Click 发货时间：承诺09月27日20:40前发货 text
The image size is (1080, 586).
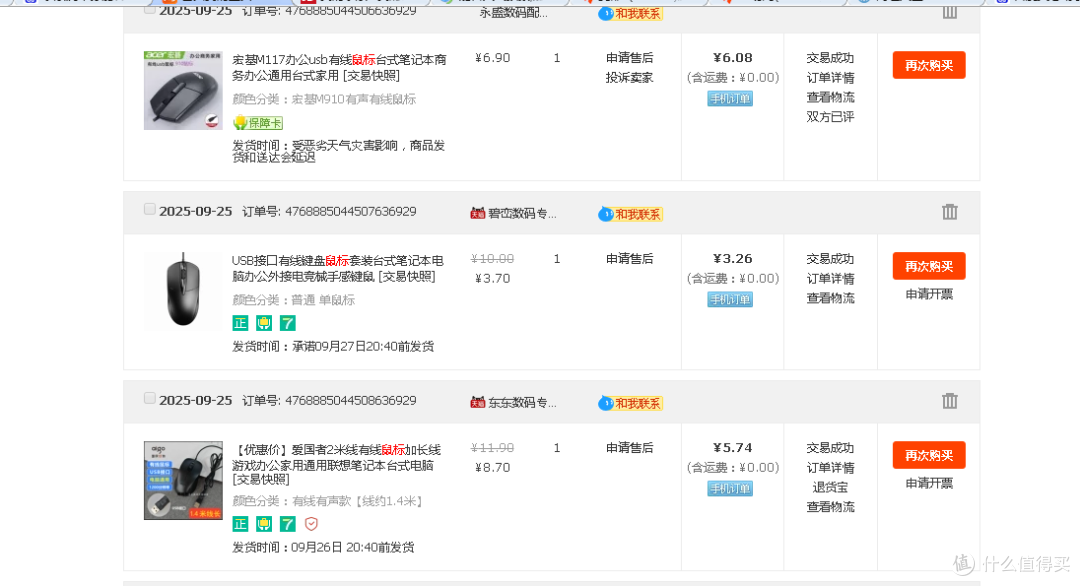[x=333, y=346]
